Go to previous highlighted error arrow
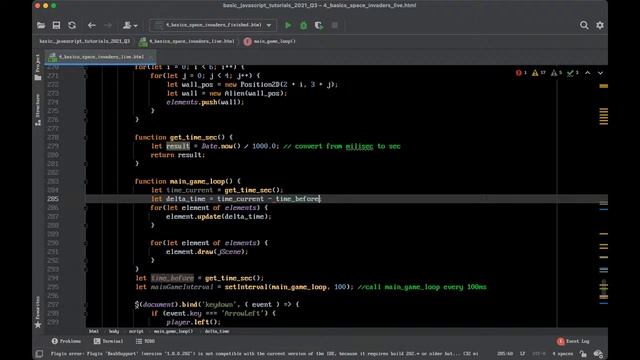This screenshot has height=360, width=640. 588,73
